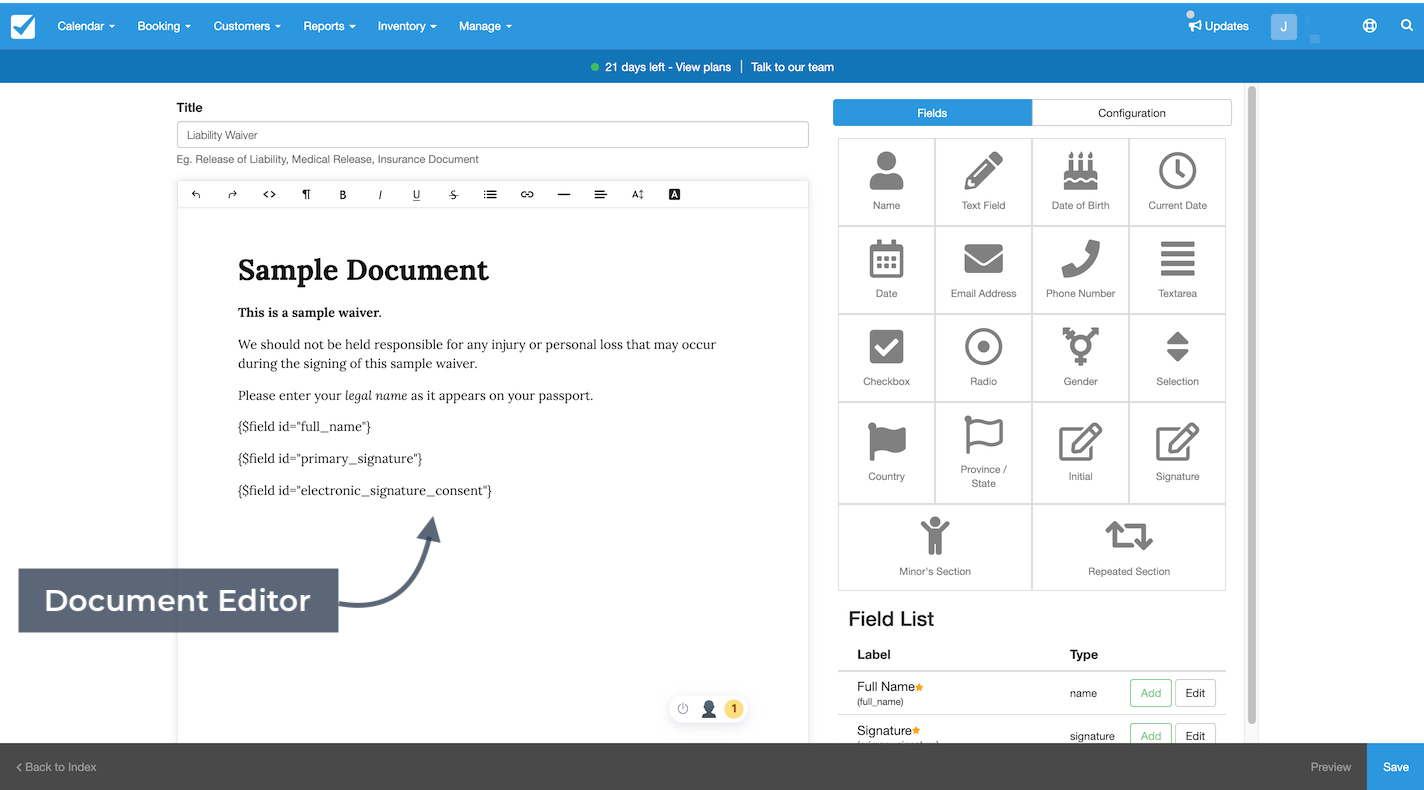Image resolution: width=1424 pixels, height=790 pixels.
Task: Open the text color icon
Action: (x=674, y=195)
